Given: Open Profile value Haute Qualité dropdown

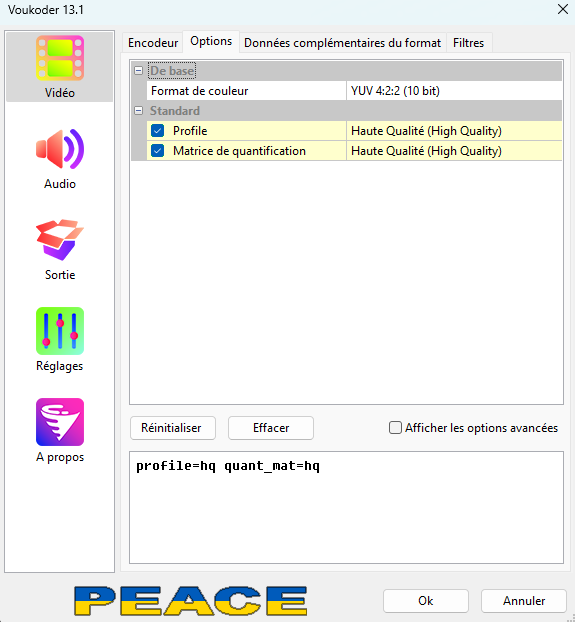Looking at the screenshot, I should [x=454, y=131].
